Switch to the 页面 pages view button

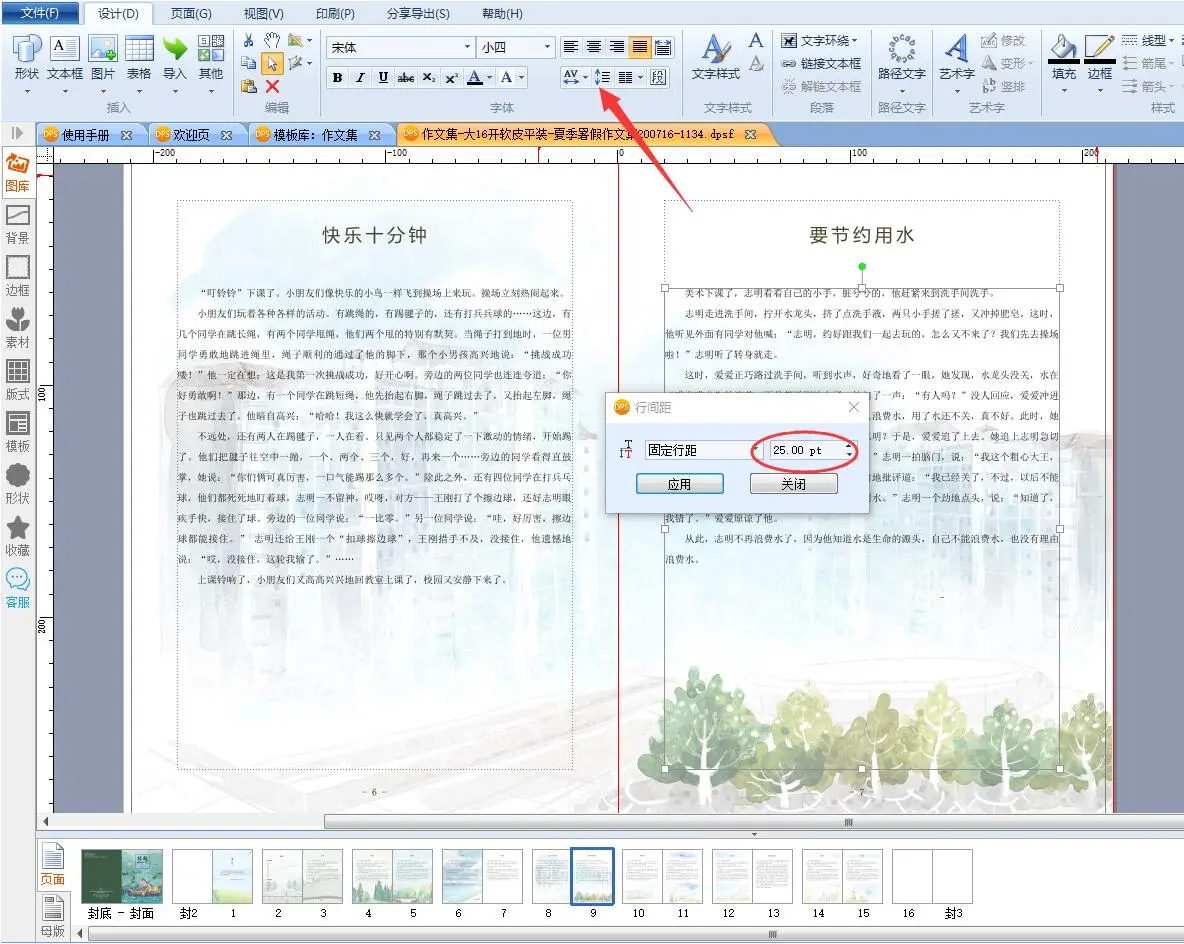click(x=53, y=864)
